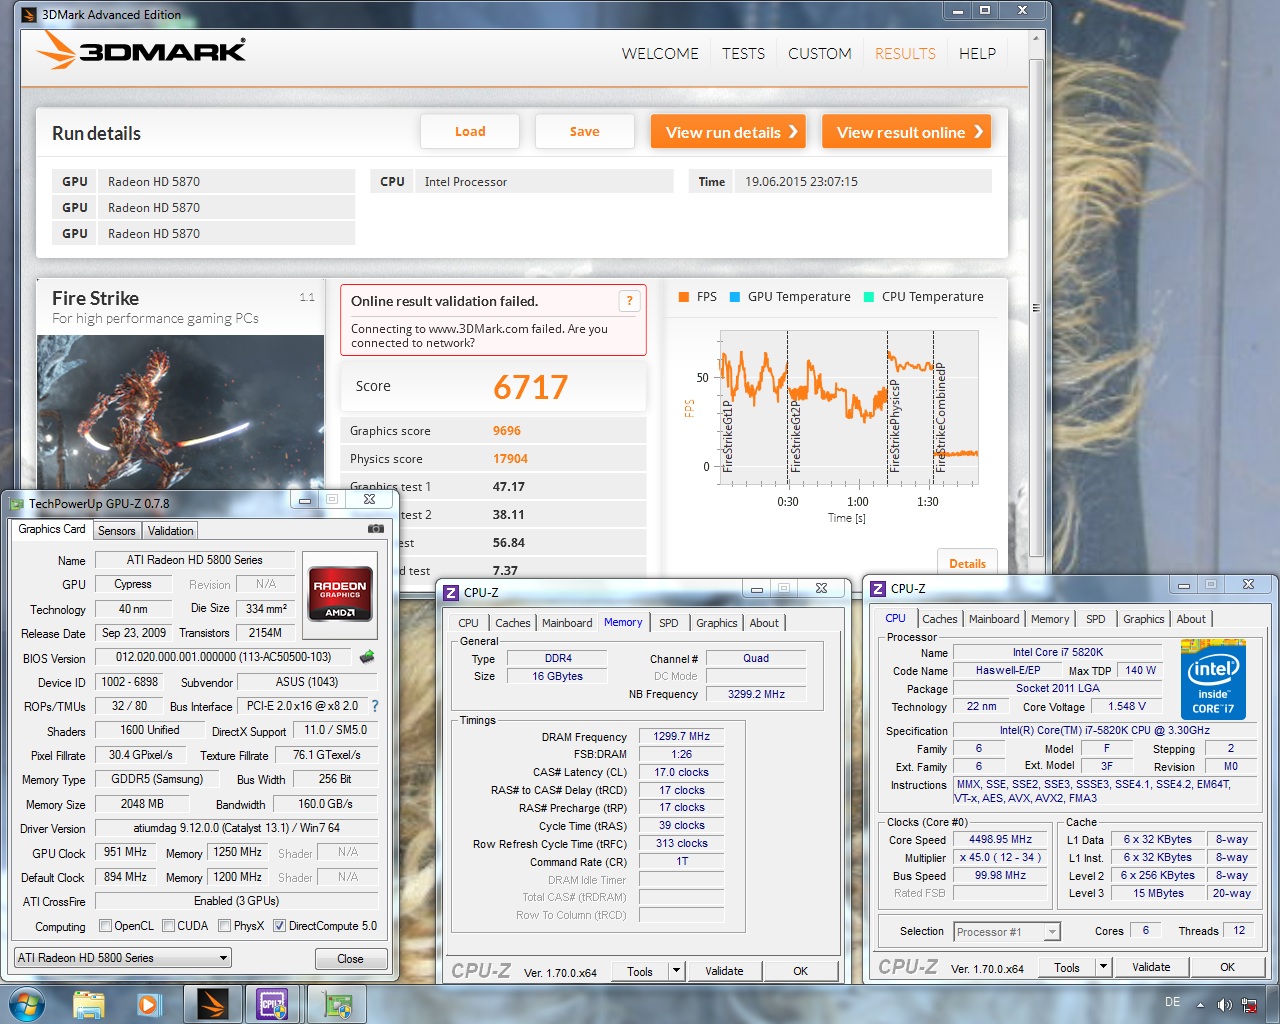
Task: Switch to SPD tab in CPU-Z Memory window
Action: point(669,623)
